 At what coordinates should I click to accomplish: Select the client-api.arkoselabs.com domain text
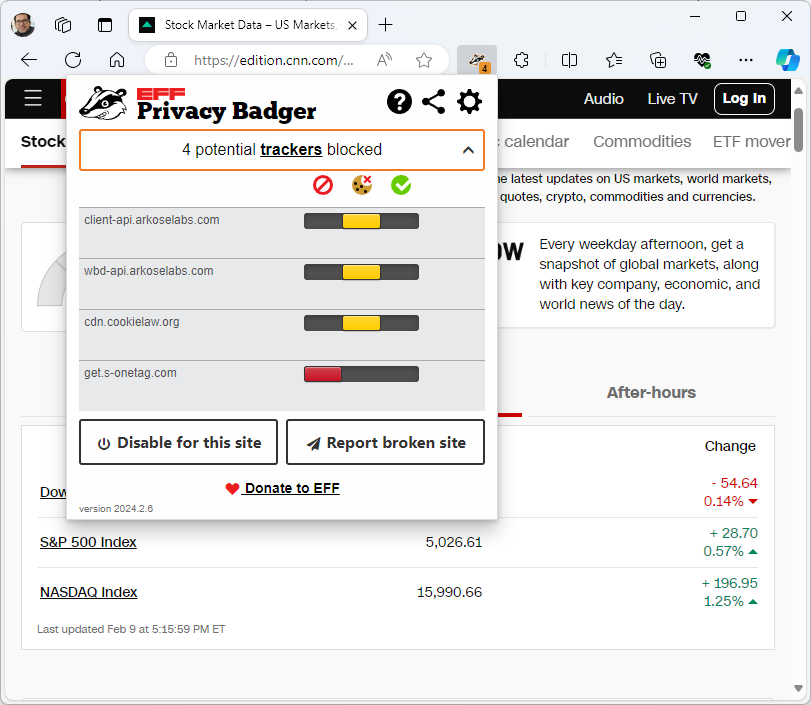pyautogui.click(x=152, y=220)
